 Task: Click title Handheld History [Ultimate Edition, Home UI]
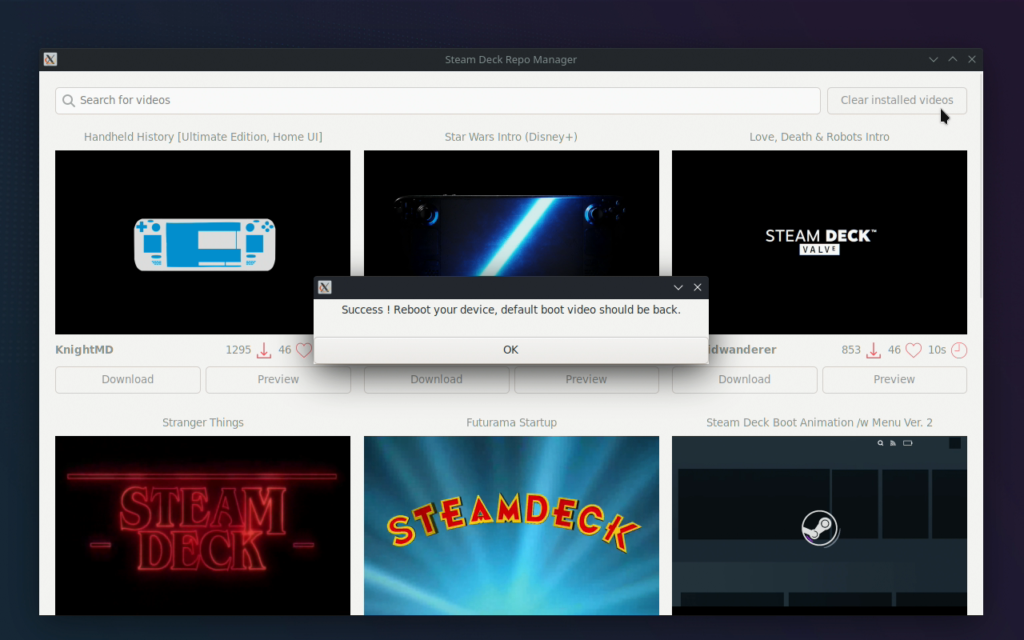coord(203,136)
